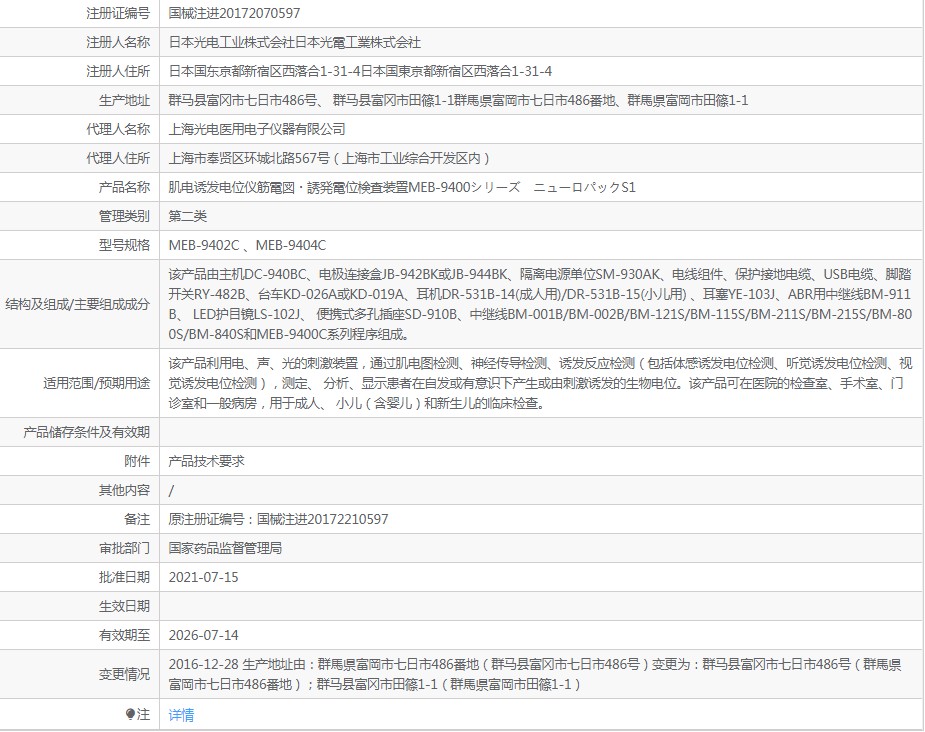Image resolution: width=925 pixels, height=732 pixels.
Task: Select intended use text starting 该产品利用电、声、光
Action: (540, 383)
